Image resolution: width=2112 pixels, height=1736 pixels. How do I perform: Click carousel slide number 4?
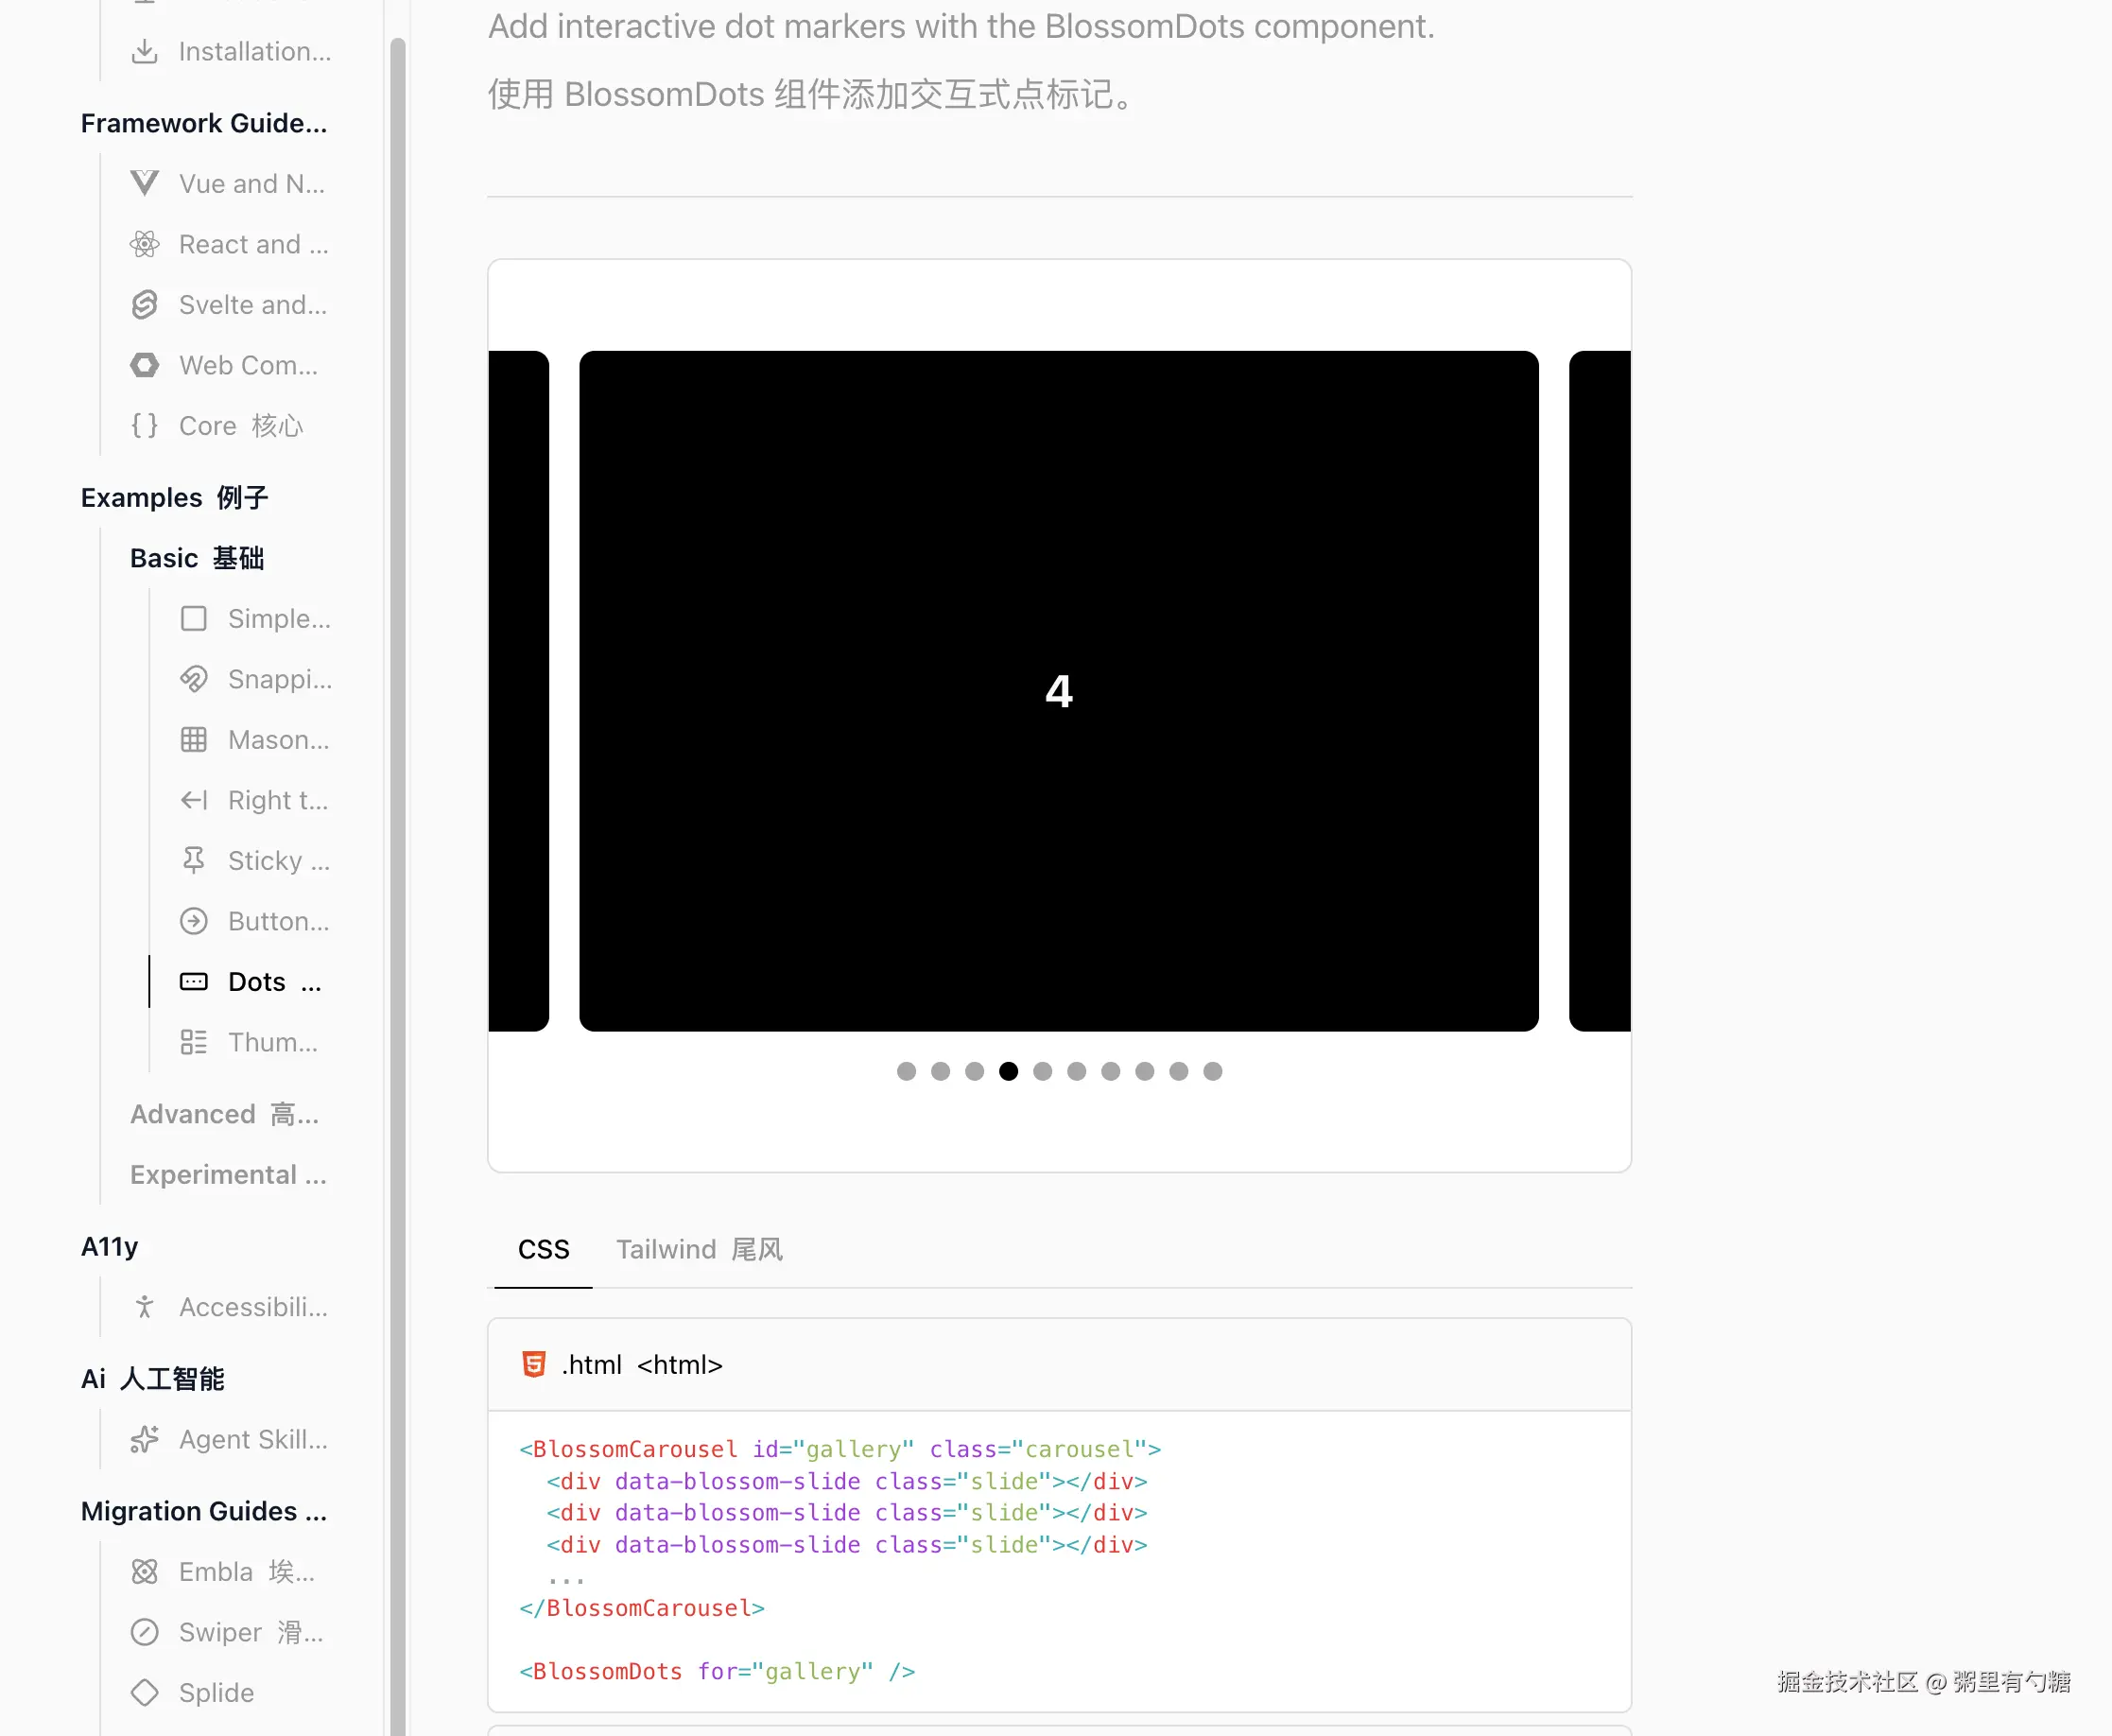coord(1059,691)
